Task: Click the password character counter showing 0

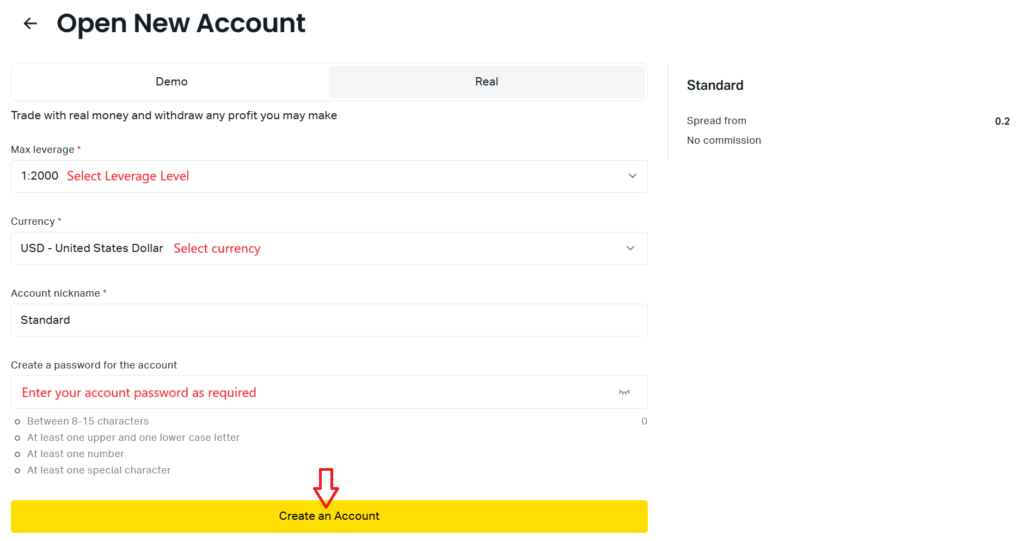Action: [644, 421]
